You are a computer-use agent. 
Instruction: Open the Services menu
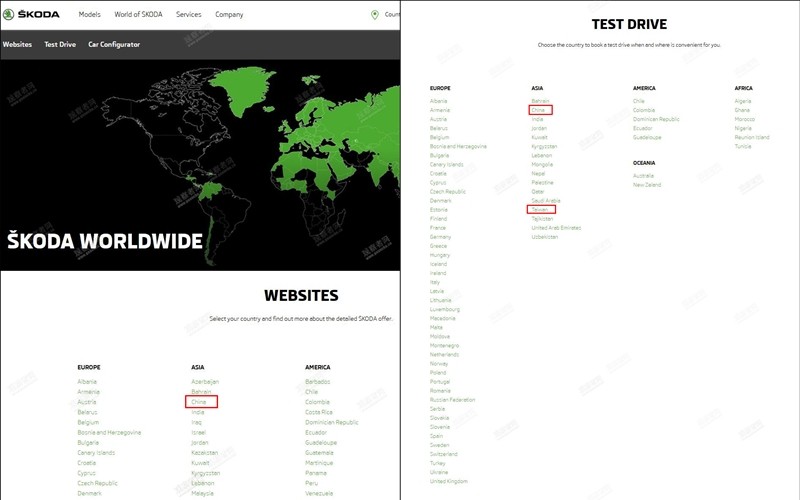(188, 15)
